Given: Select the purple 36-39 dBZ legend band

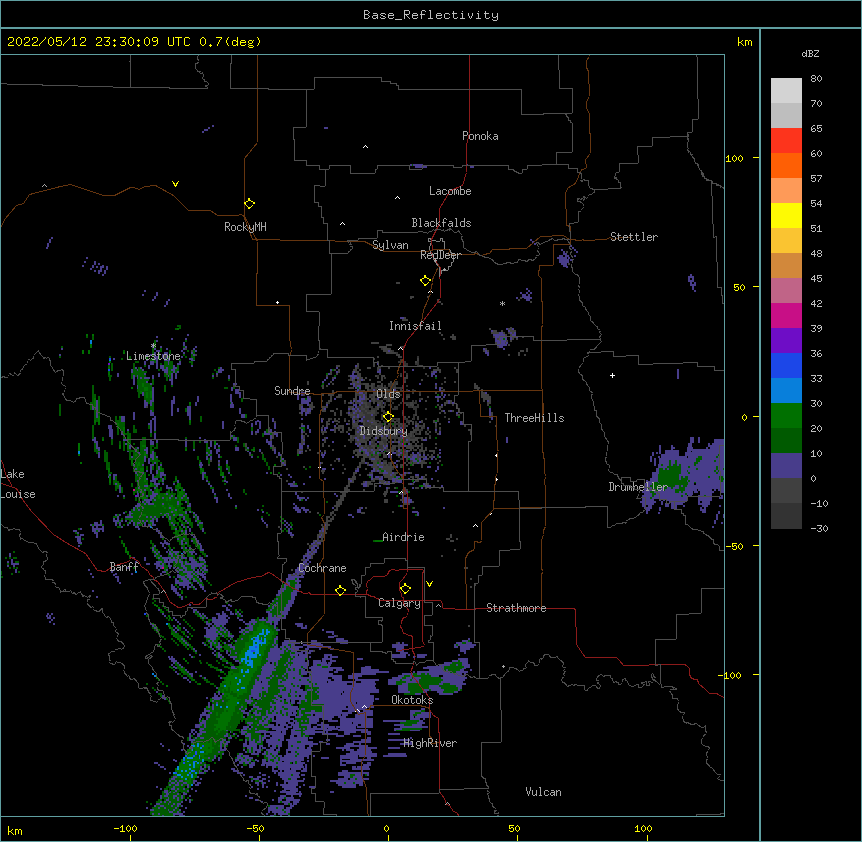Looking at the screenshot, I should point(786,341).
